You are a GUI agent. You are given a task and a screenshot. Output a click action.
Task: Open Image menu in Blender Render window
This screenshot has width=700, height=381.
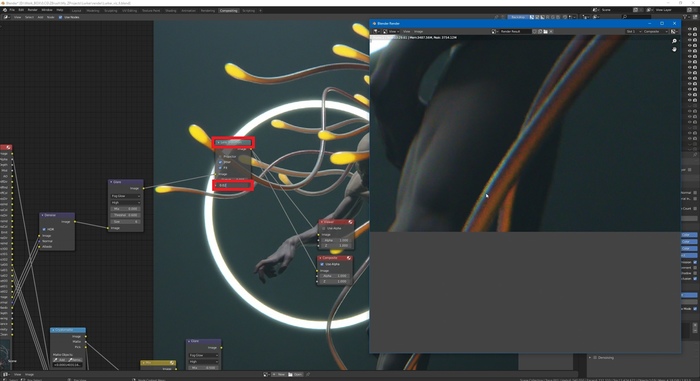(418, 31)
